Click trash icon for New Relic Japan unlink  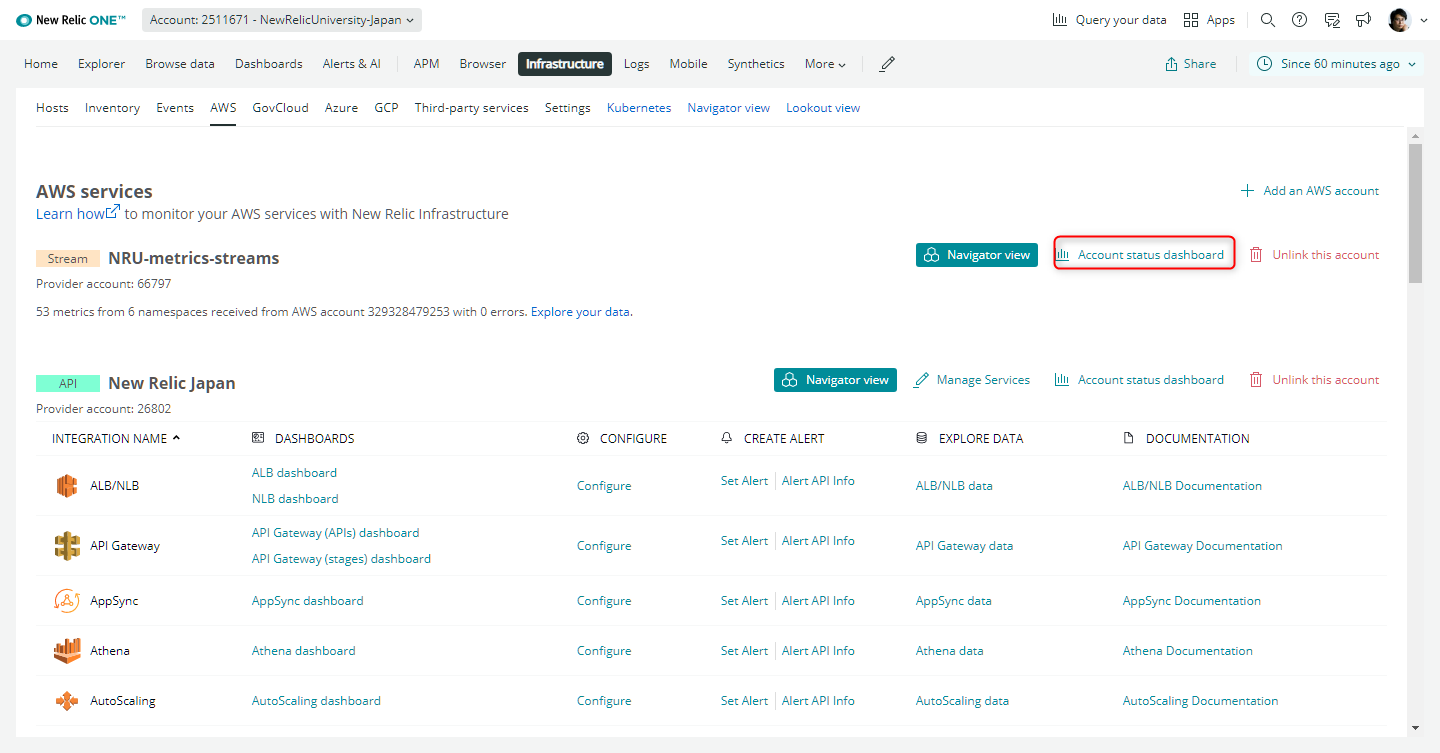[x=1256, y=380]
